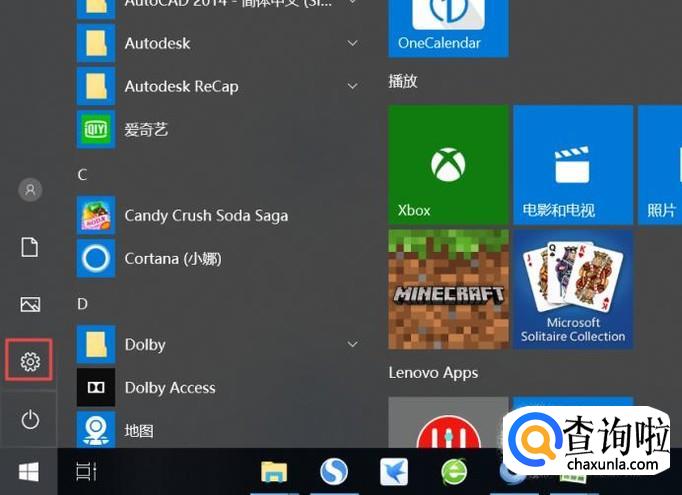
Task: Click the Windows Start button
Action: coord(29,472)
